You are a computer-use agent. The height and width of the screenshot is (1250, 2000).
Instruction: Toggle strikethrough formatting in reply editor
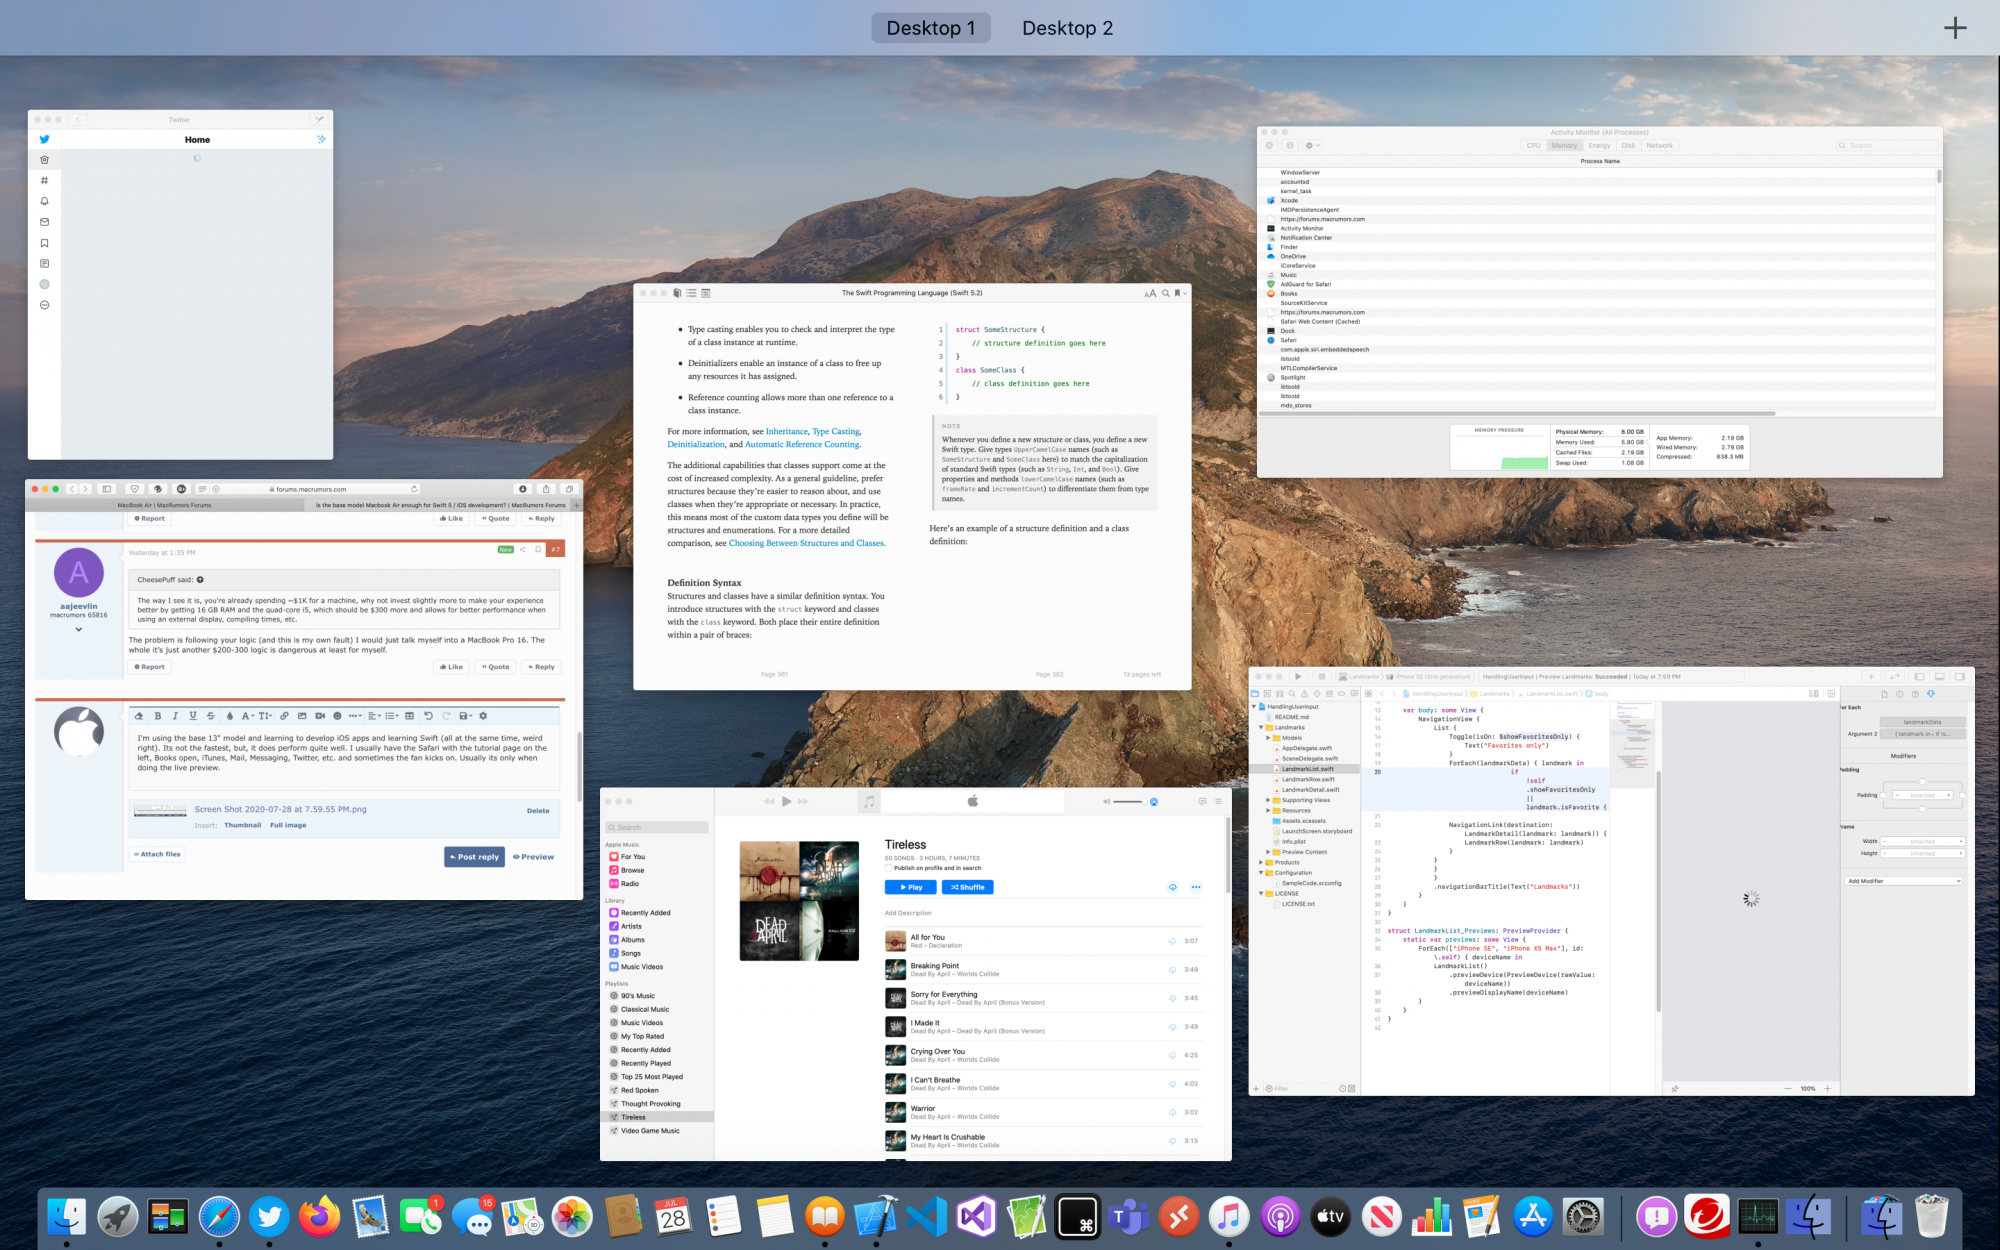(x=211, y=716)
